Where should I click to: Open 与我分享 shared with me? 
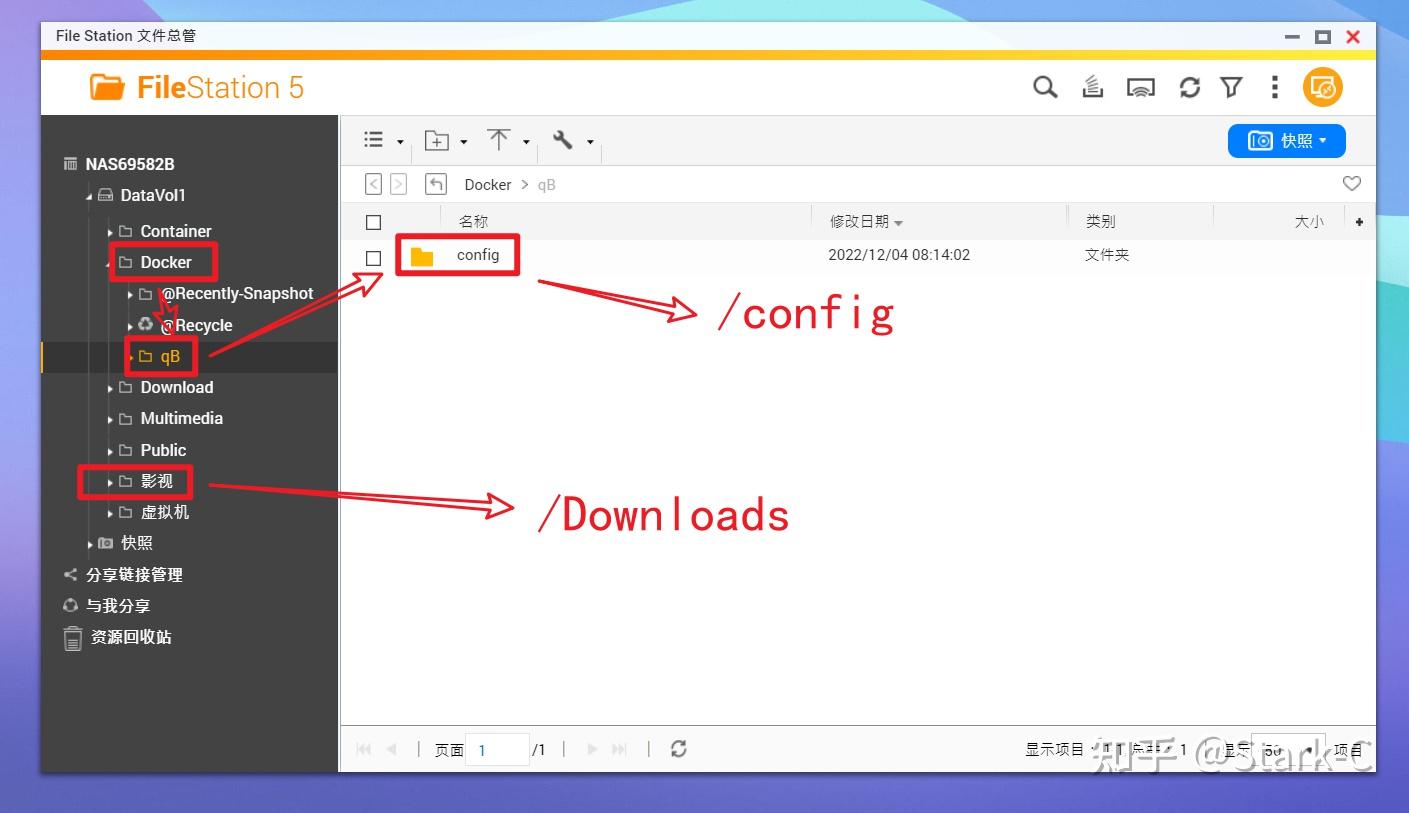(118, 606)
